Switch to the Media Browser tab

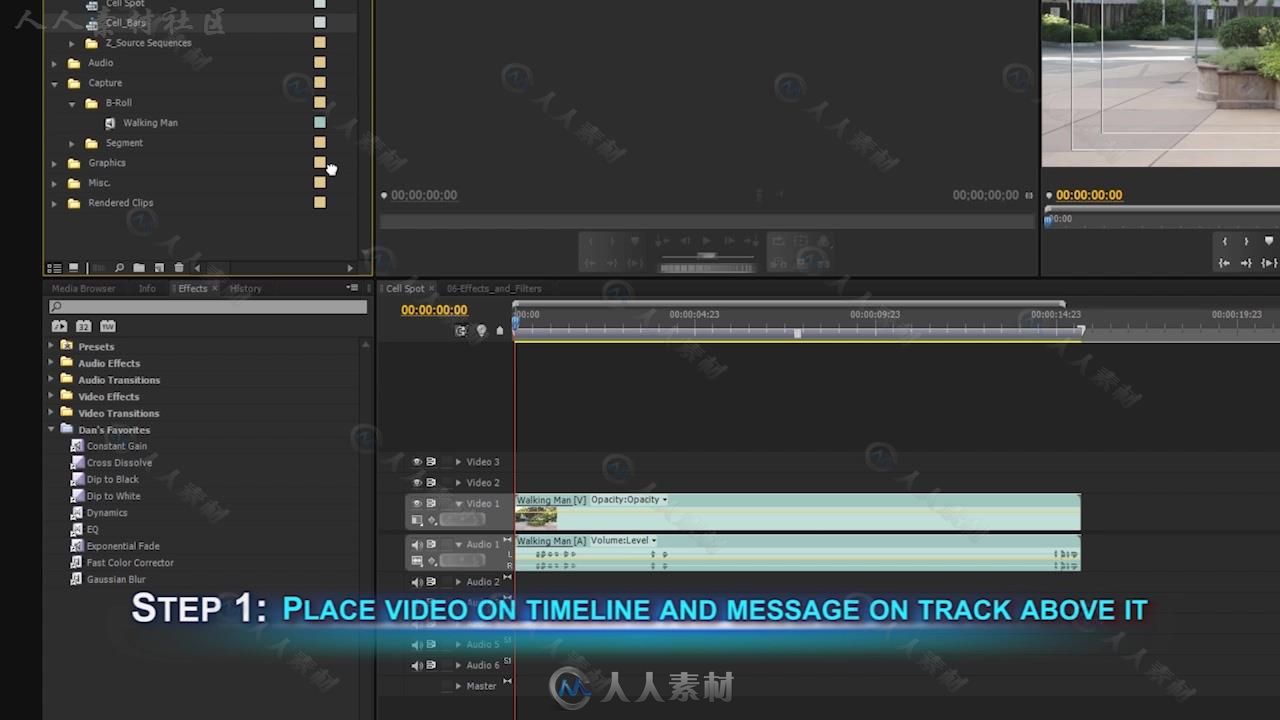84,289
